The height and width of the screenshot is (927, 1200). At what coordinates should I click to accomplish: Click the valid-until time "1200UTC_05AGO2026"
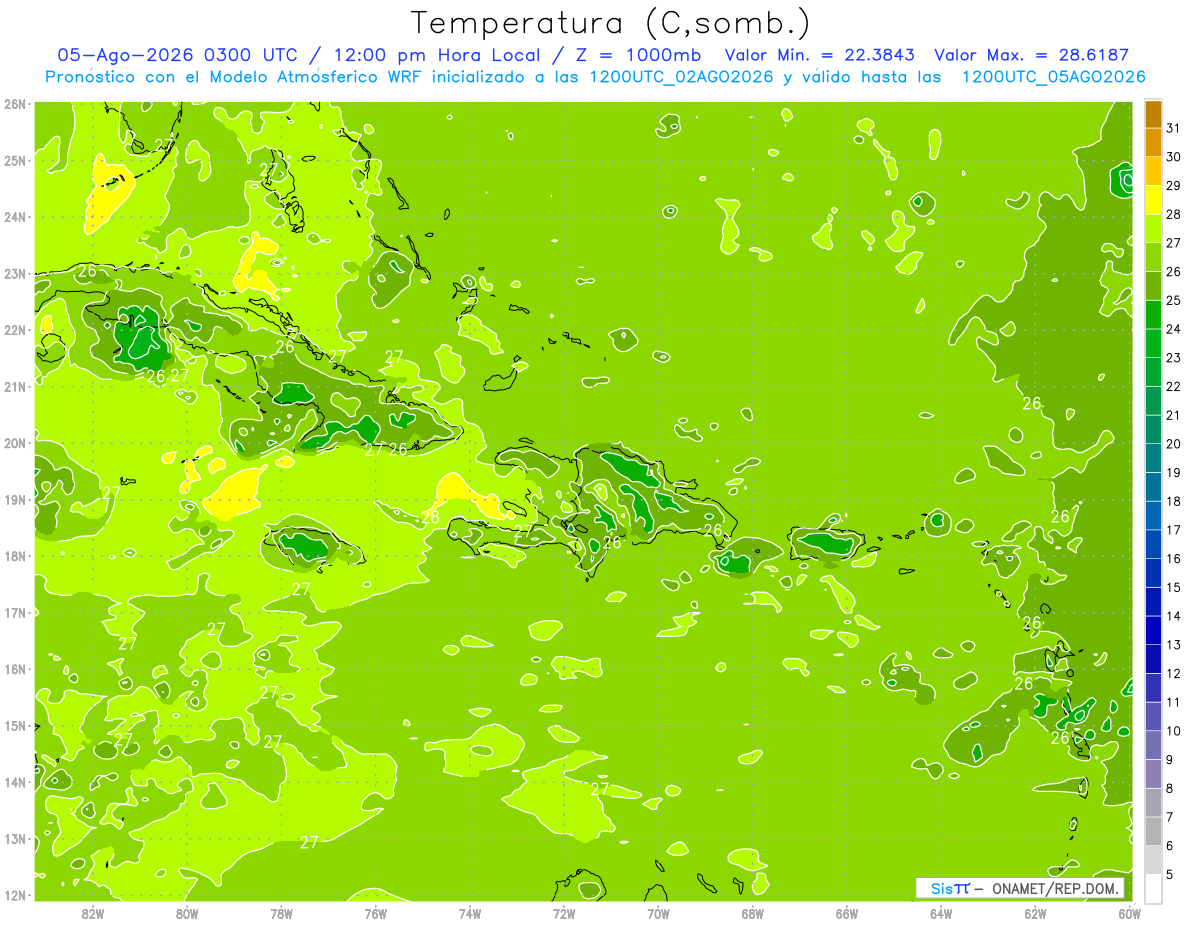[1052, 77]
